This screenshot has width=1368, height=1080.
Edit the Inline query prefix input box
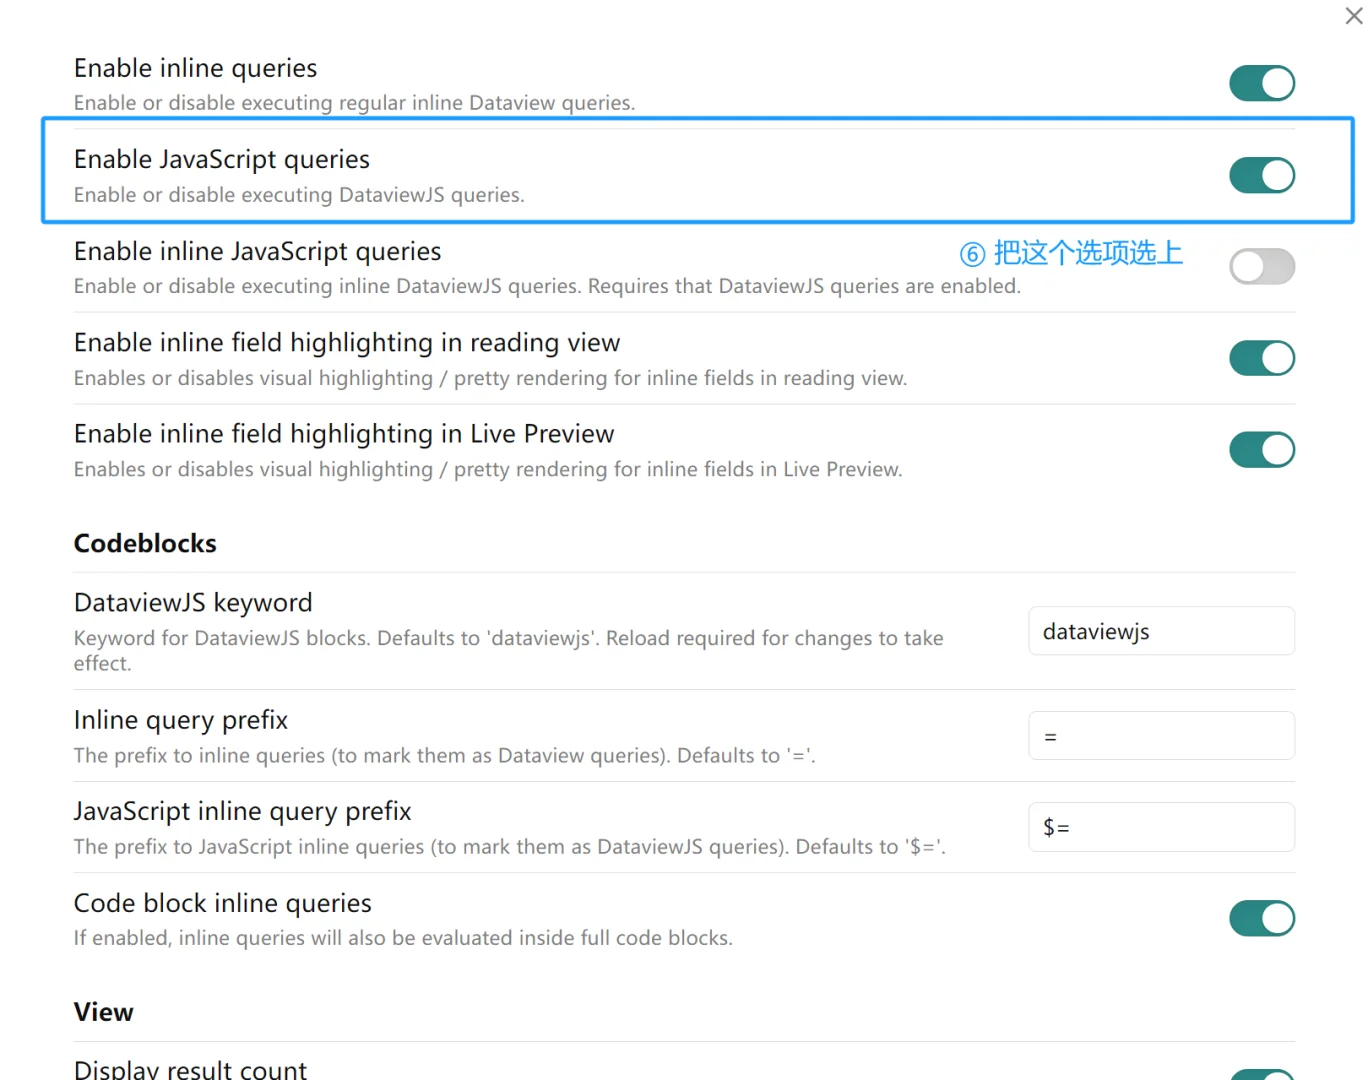(1161, 735)
